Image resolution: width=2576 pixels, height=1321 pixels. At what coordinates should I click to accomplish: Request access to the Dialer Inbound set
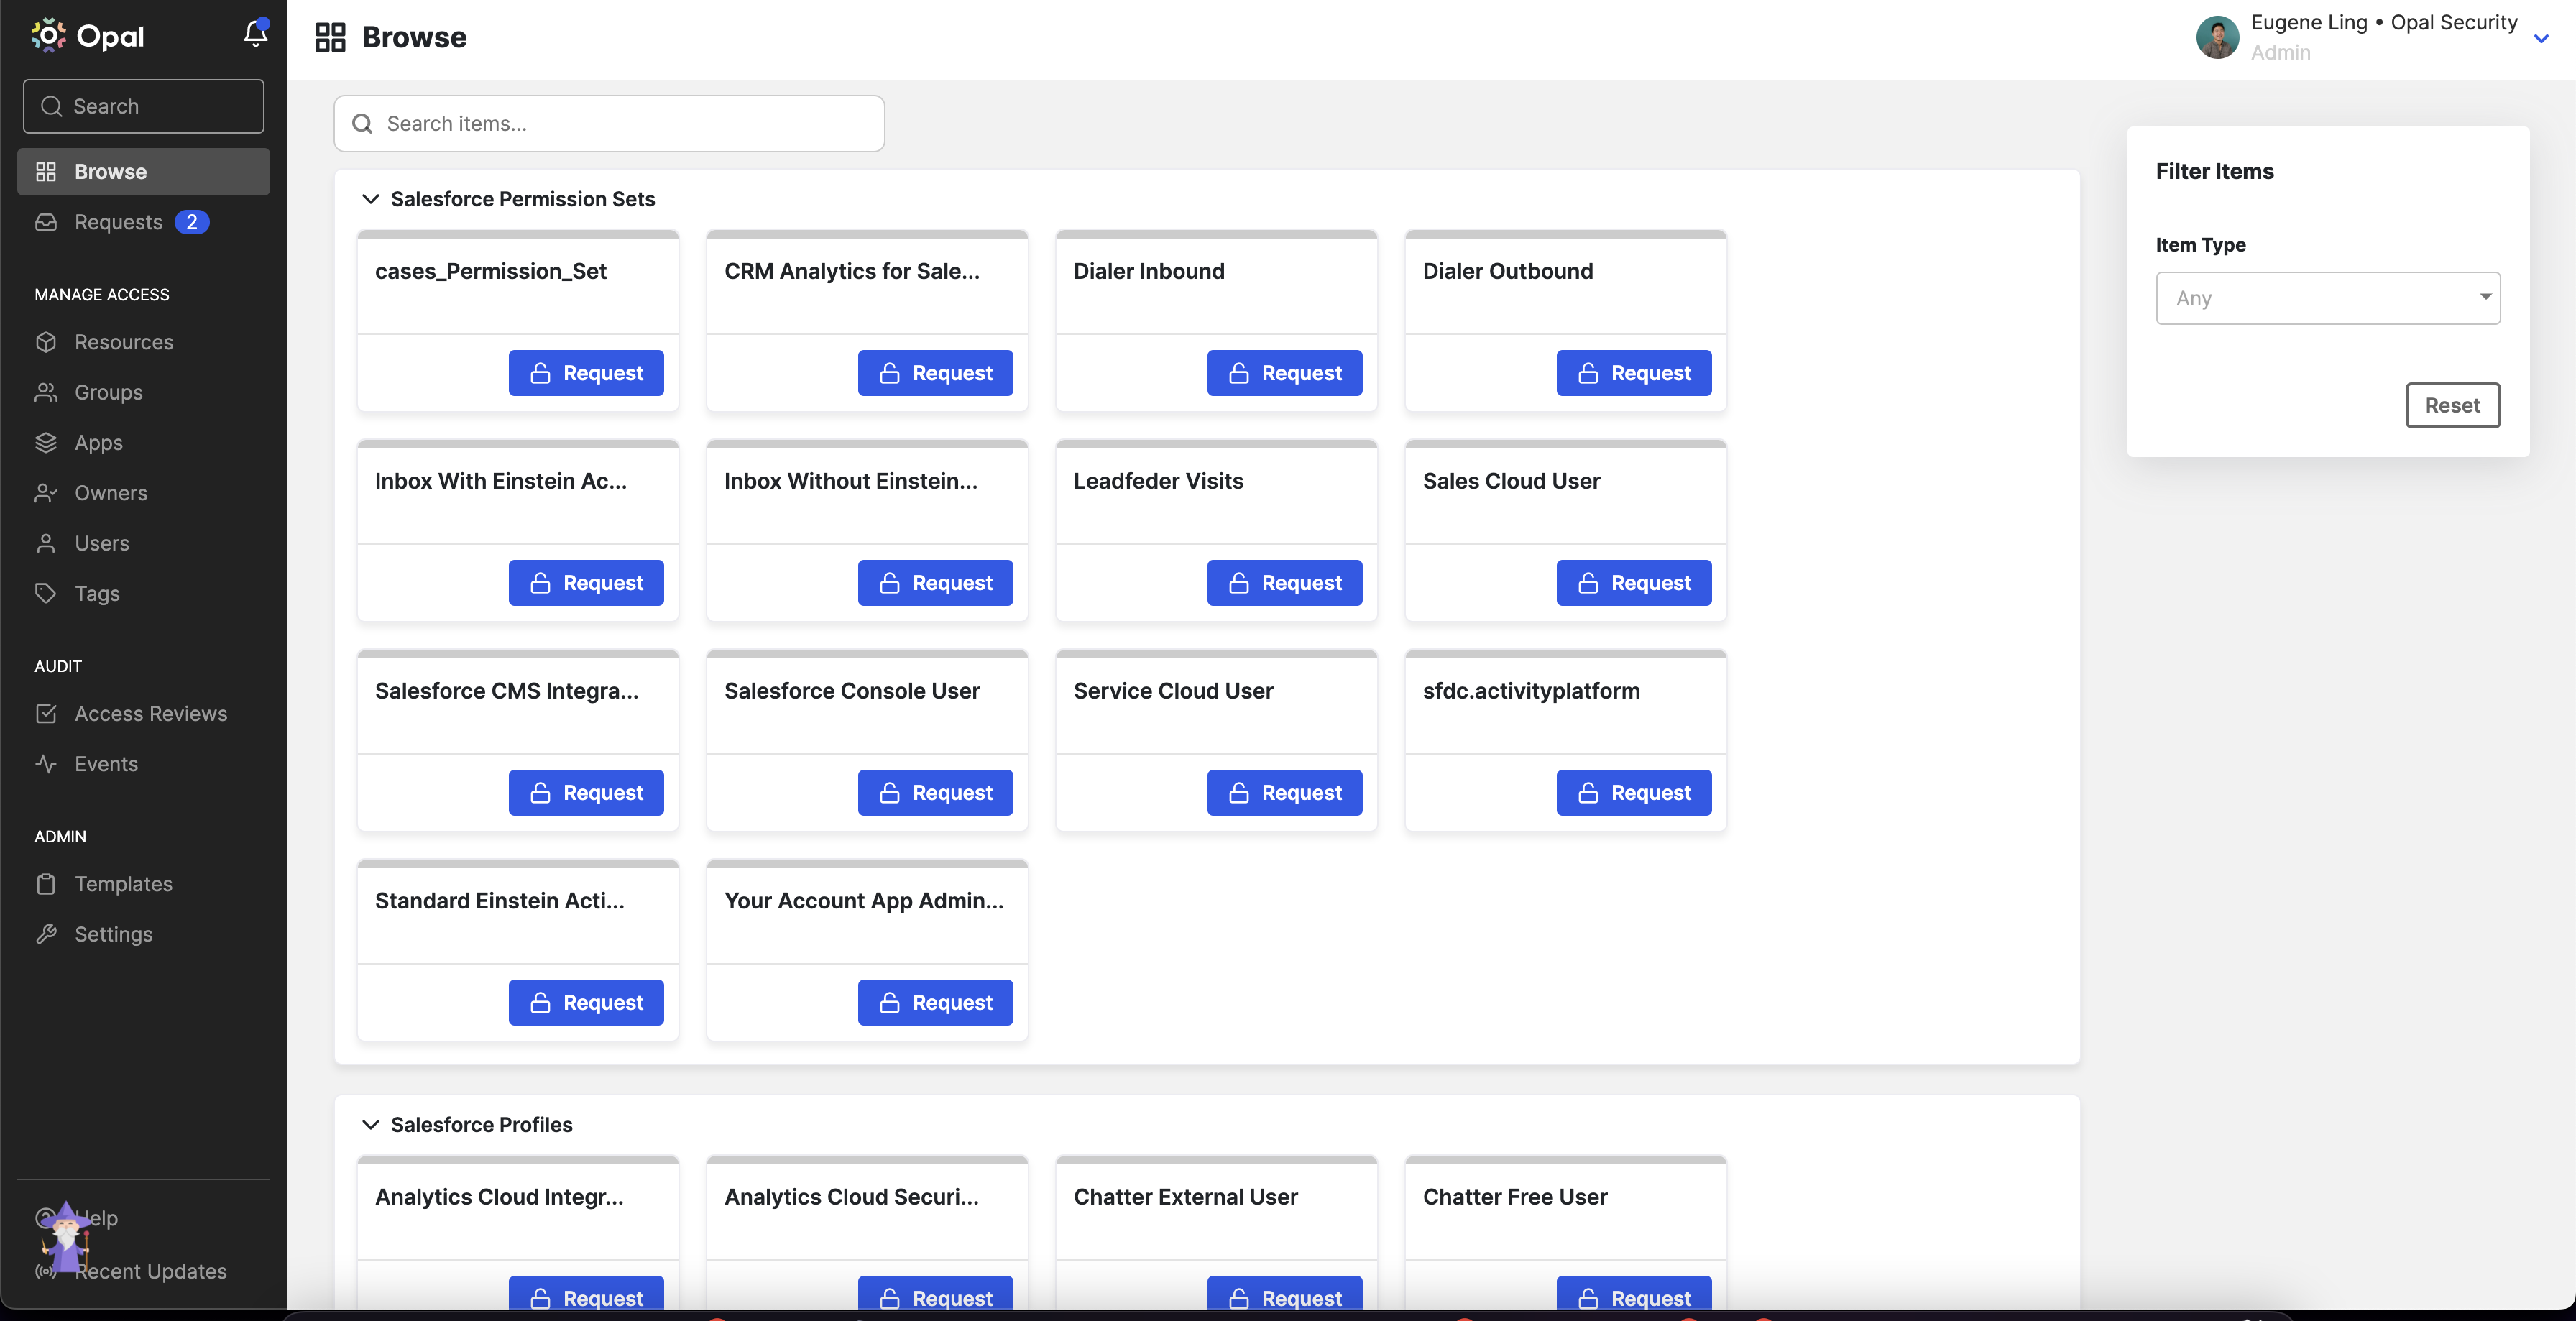click(x=1284, y=373)
